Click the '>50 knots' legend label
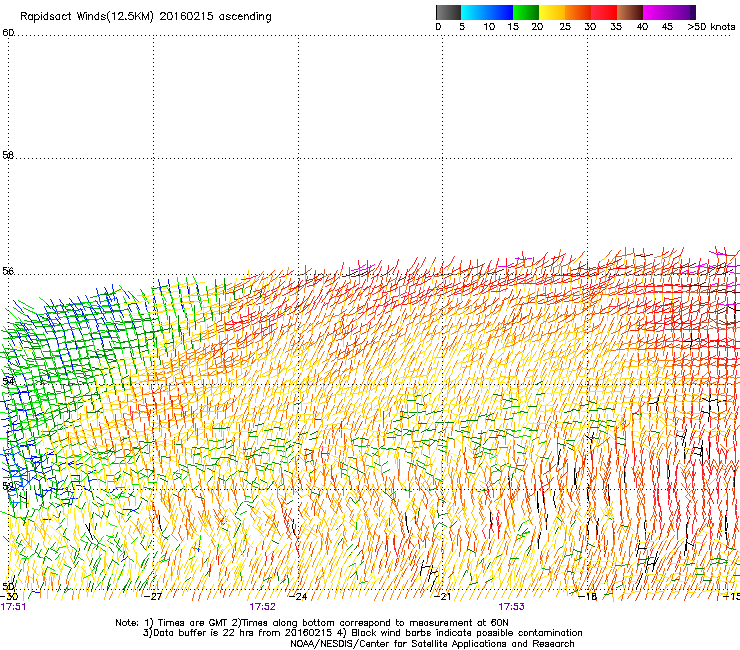 (711, 27)
